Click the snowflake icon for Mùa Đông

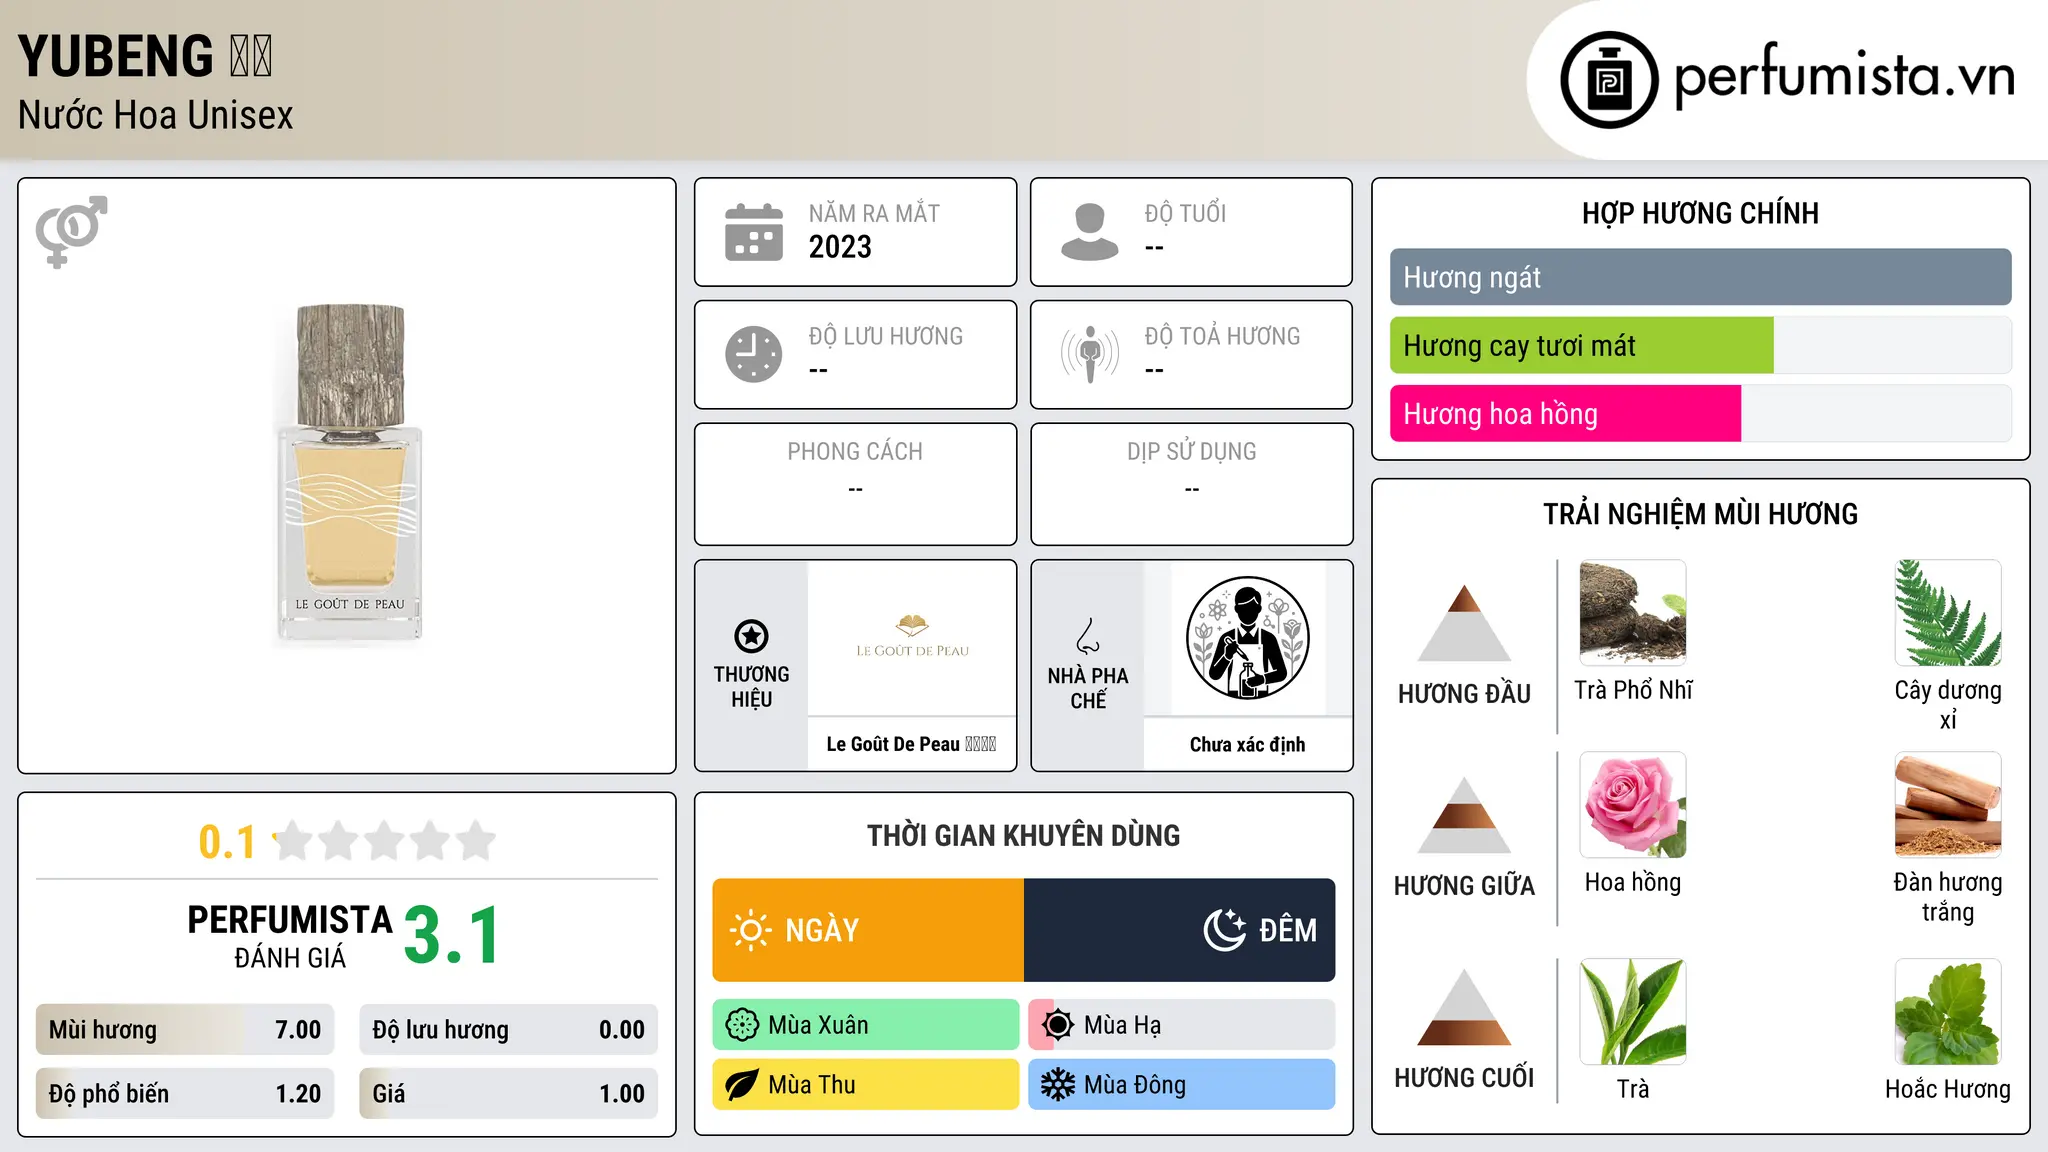[1058, 1085]
